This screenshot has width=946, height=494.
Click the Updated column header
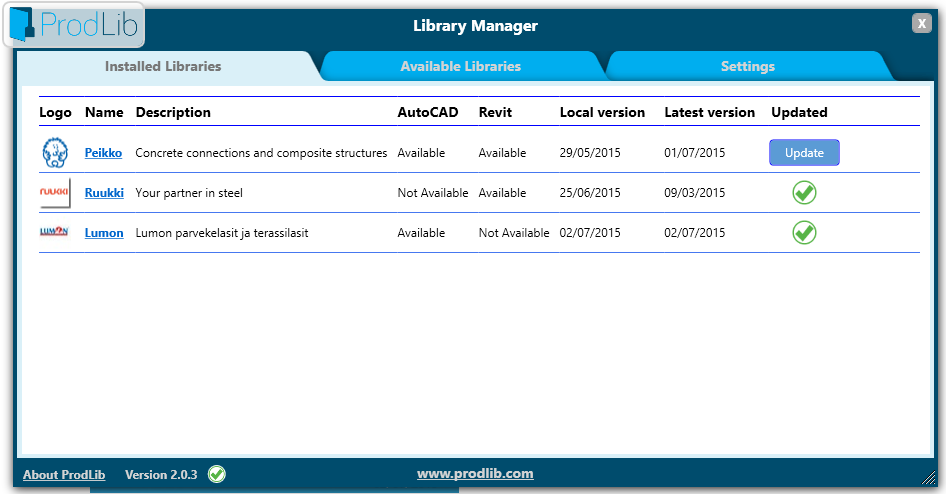click(799, 113)
